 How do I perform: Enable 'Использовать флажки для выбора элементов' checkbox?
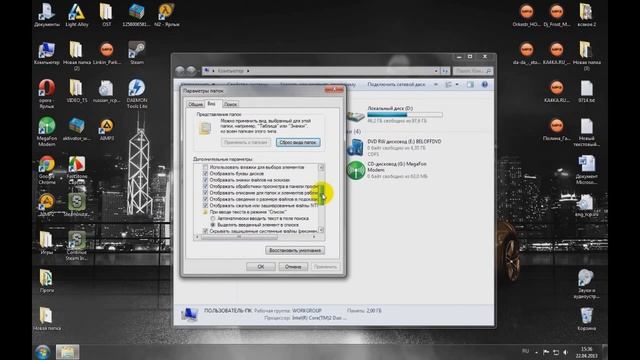205,167
